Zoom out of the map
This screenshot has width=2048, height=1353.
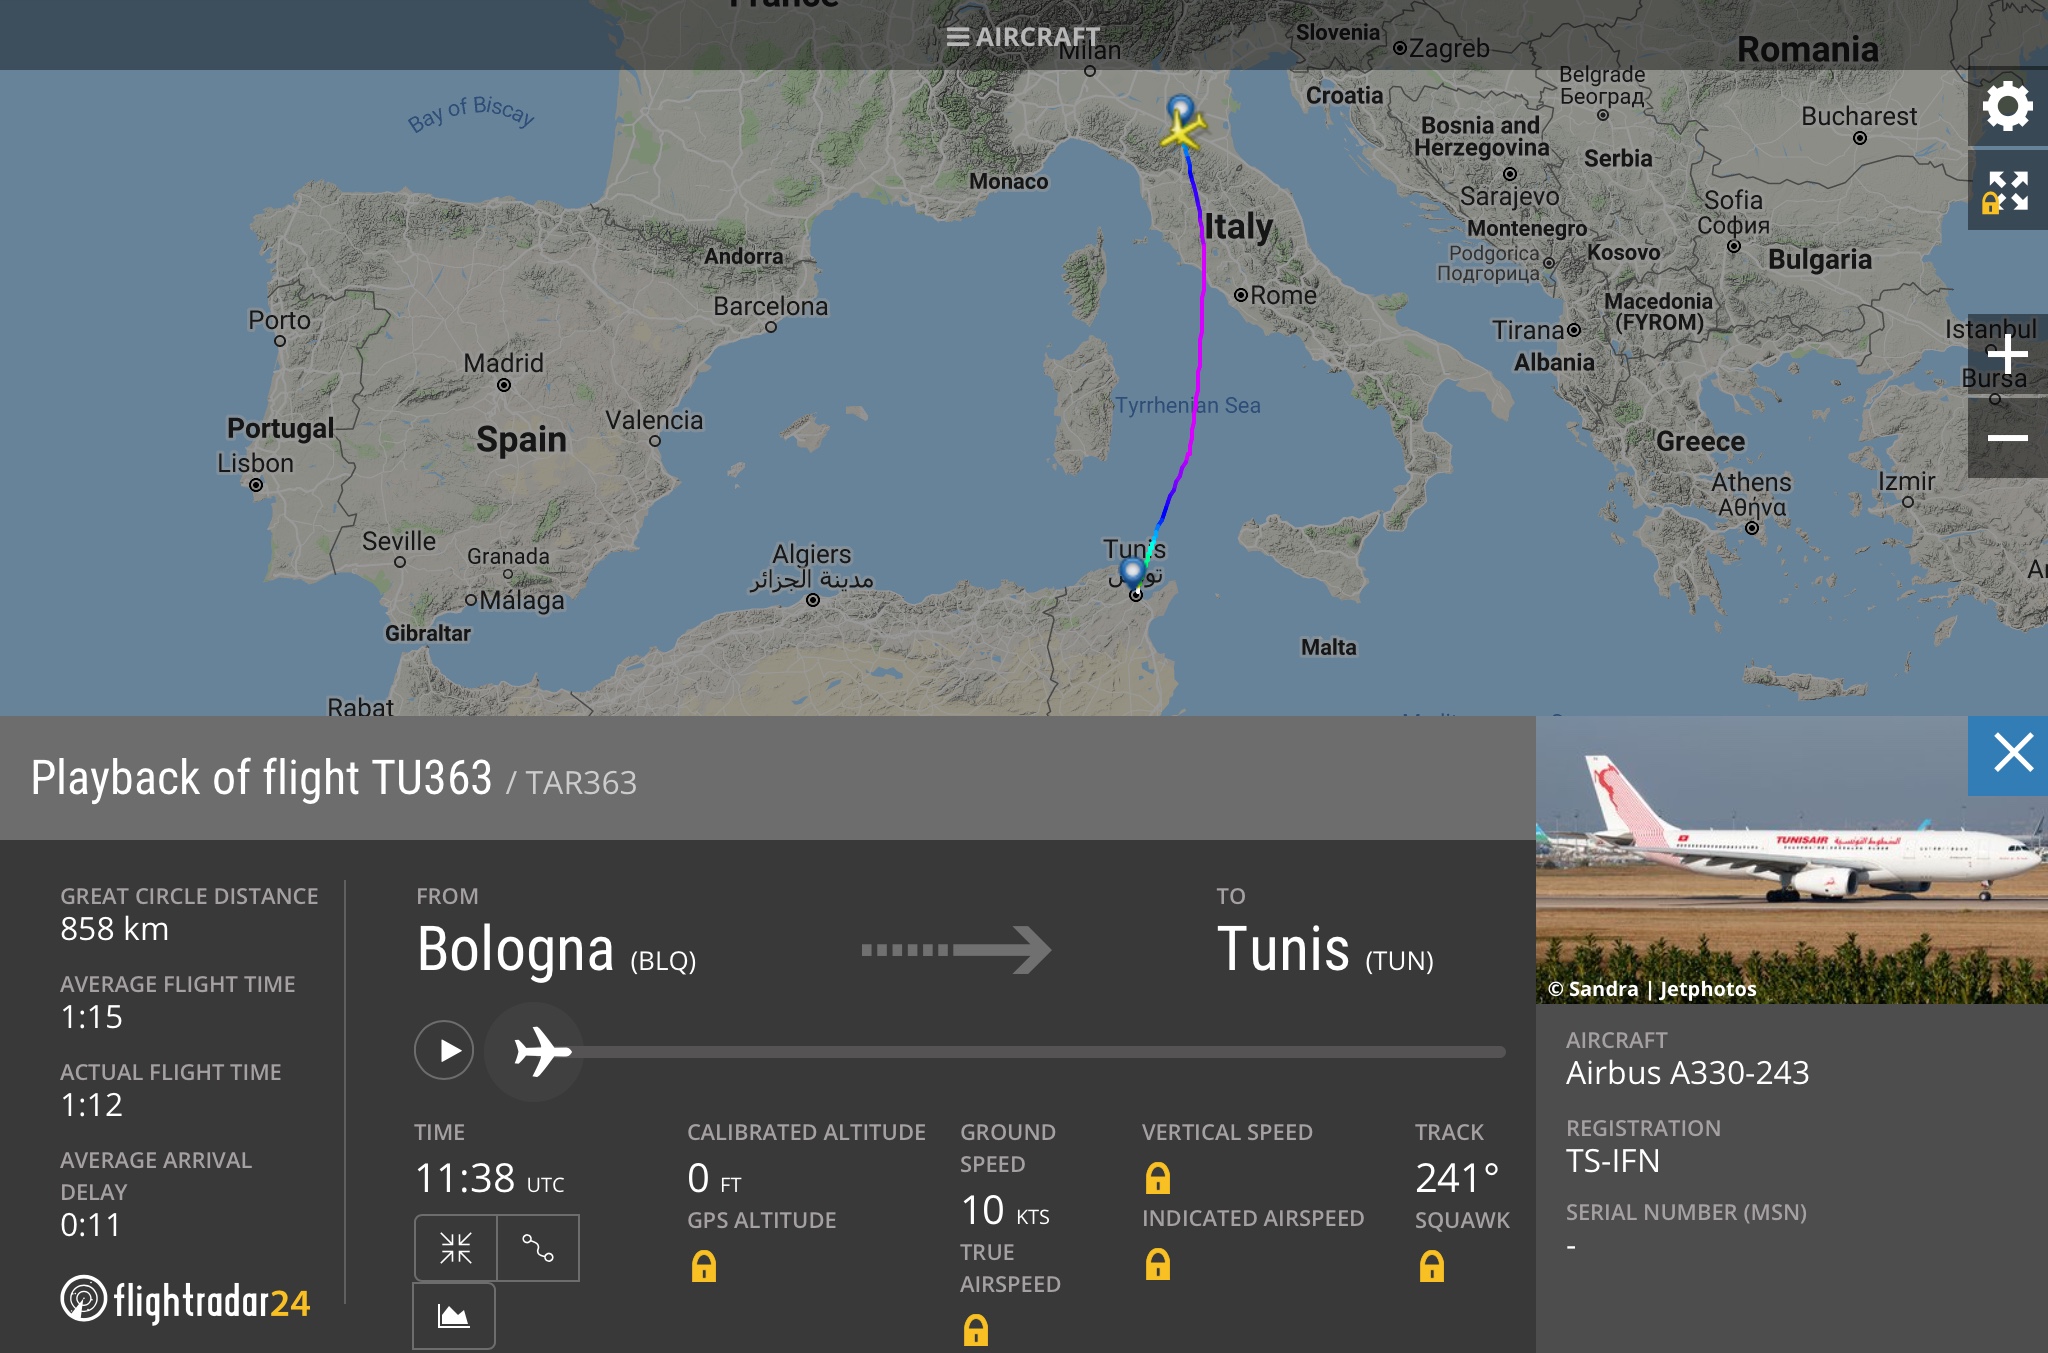[2007, 439]
